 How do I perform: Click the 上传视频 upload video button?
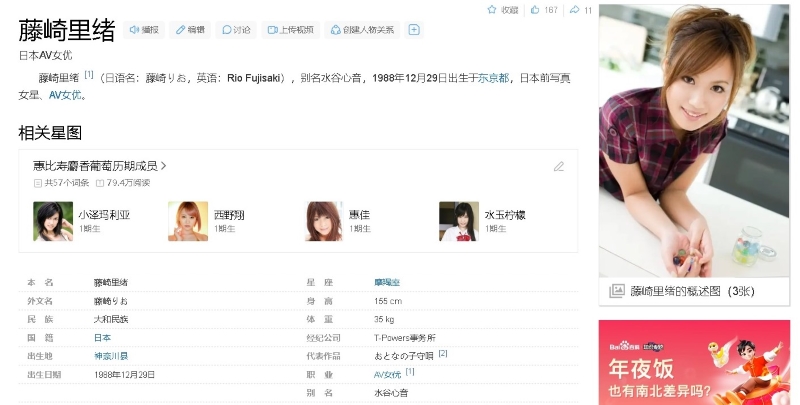pyautogui.click(x=291, y=30)
